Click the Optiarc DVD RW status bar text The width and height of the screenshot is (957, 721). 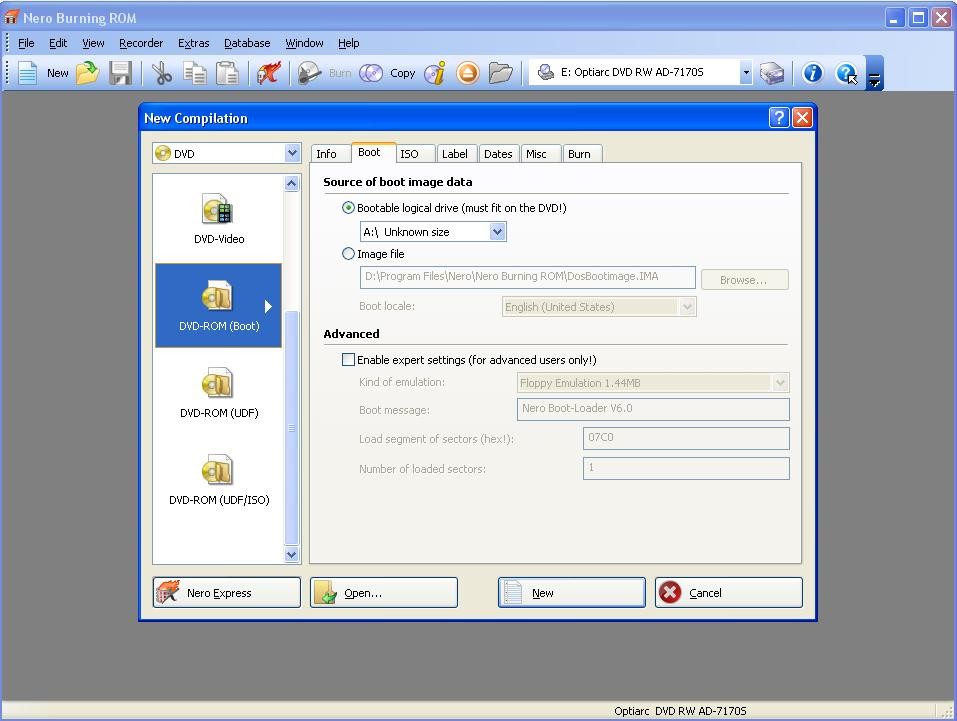pos(680,711)
